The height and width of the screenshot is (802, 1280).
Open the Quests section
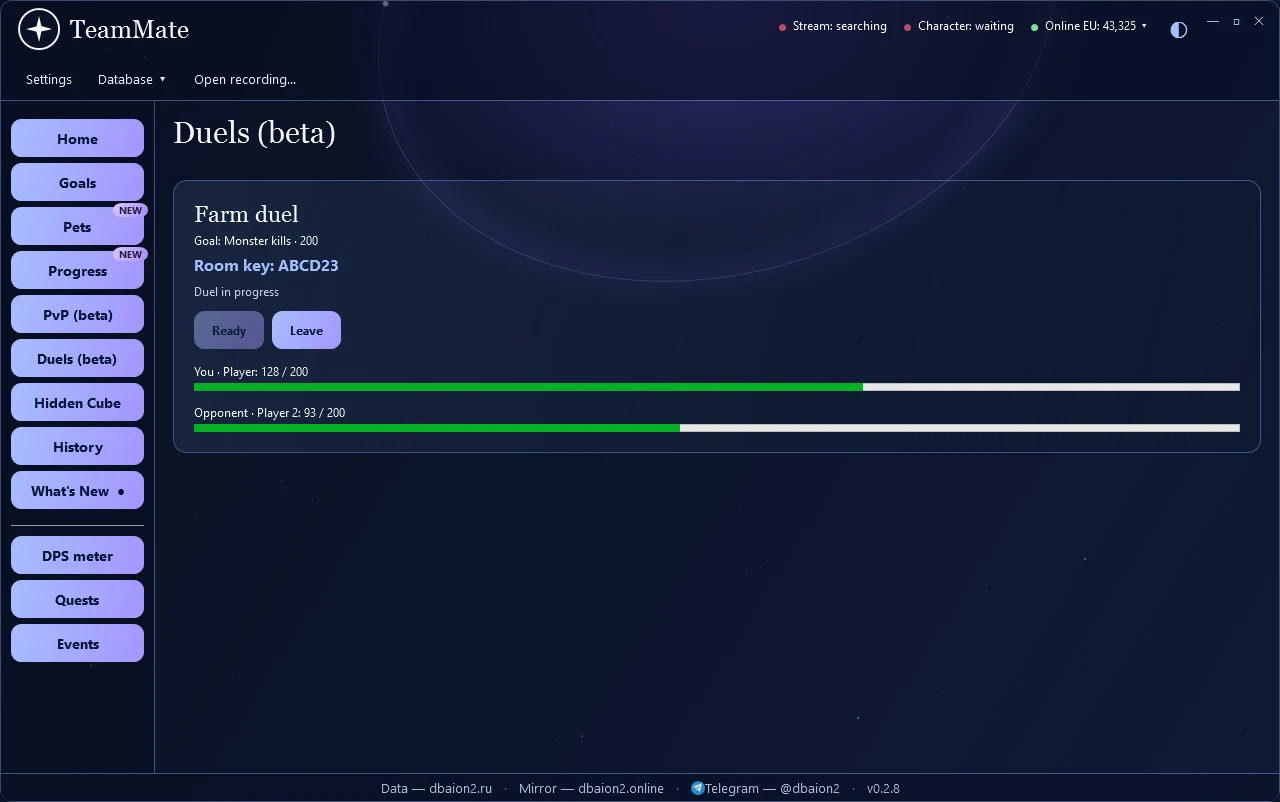tap(77, 600)
